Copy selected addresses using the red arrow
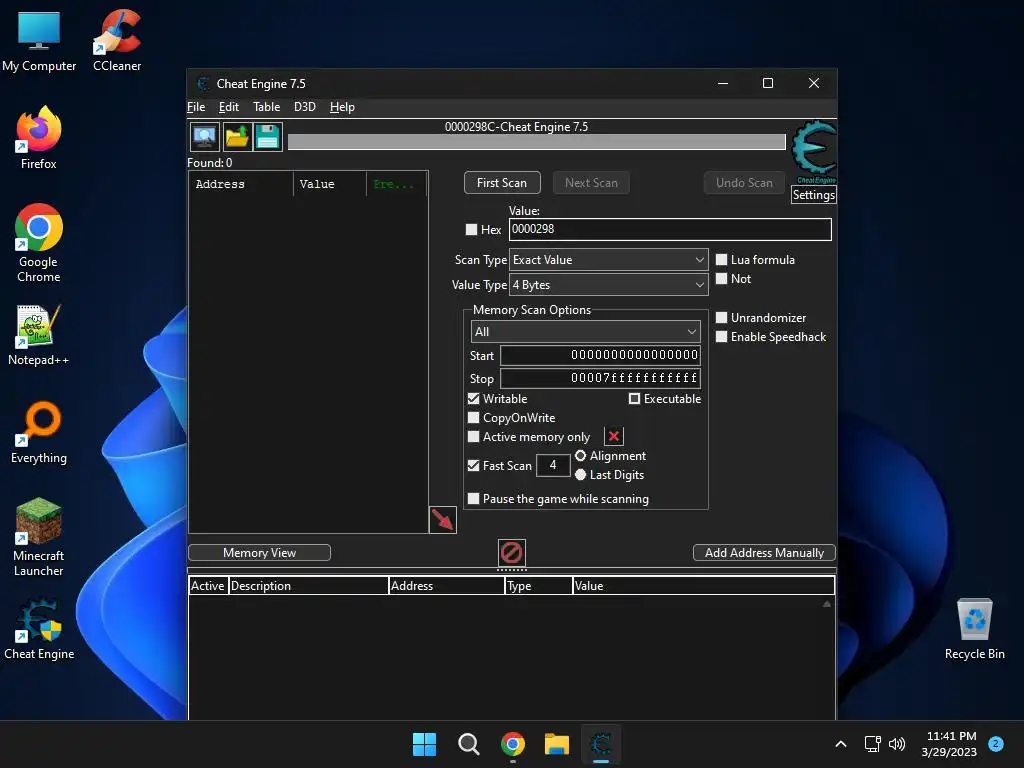This screenshot has width=1024, height=768. [x=443, y=520]
